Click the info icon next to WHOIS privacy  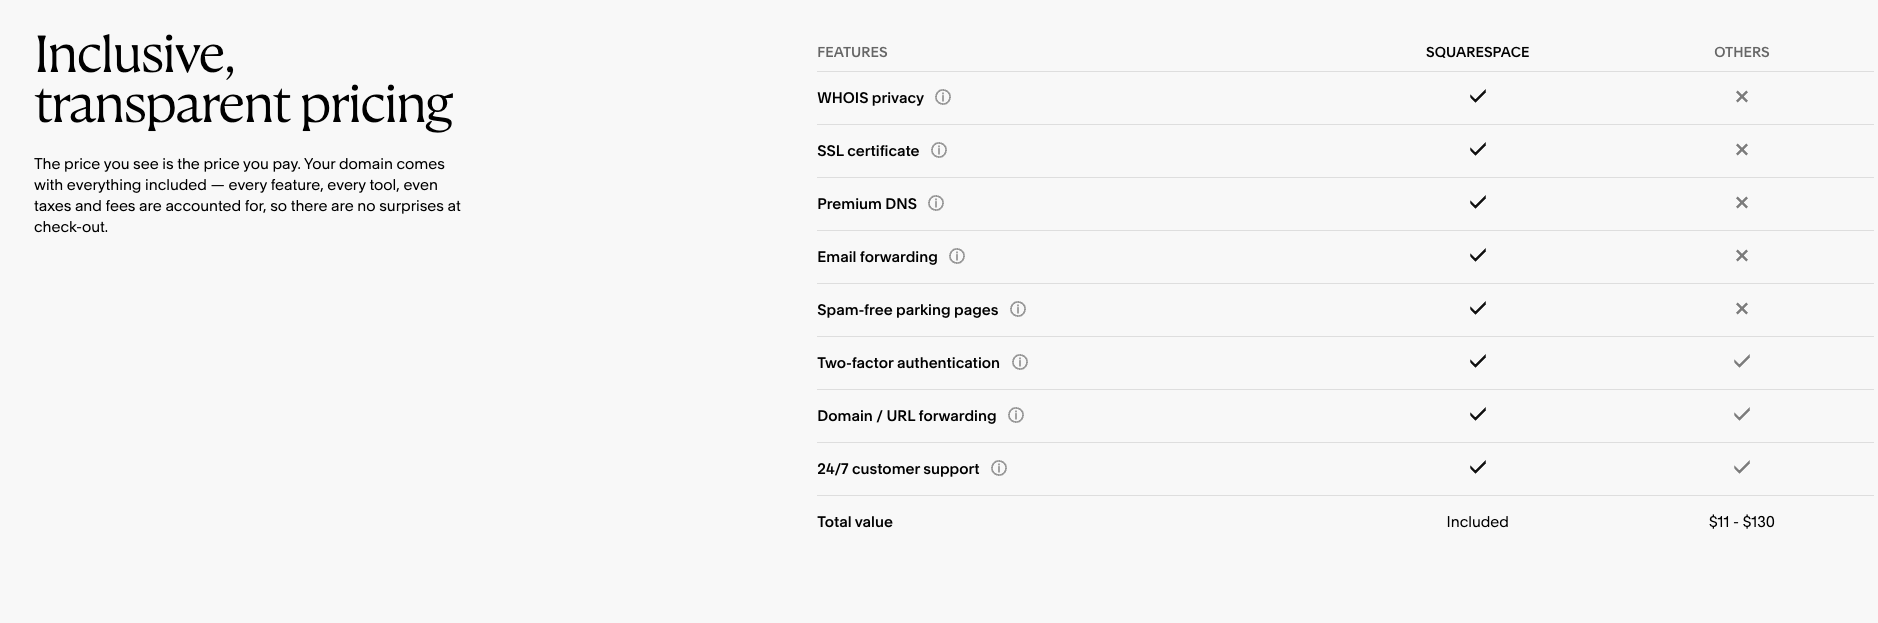coord(942,97)
